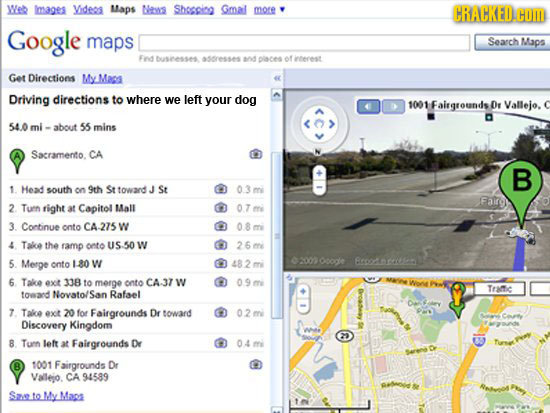The width and height of the screenshot is (550, 413).
Task: Open the Videos link
Action: pyautogui.click(x=88, y=9)
